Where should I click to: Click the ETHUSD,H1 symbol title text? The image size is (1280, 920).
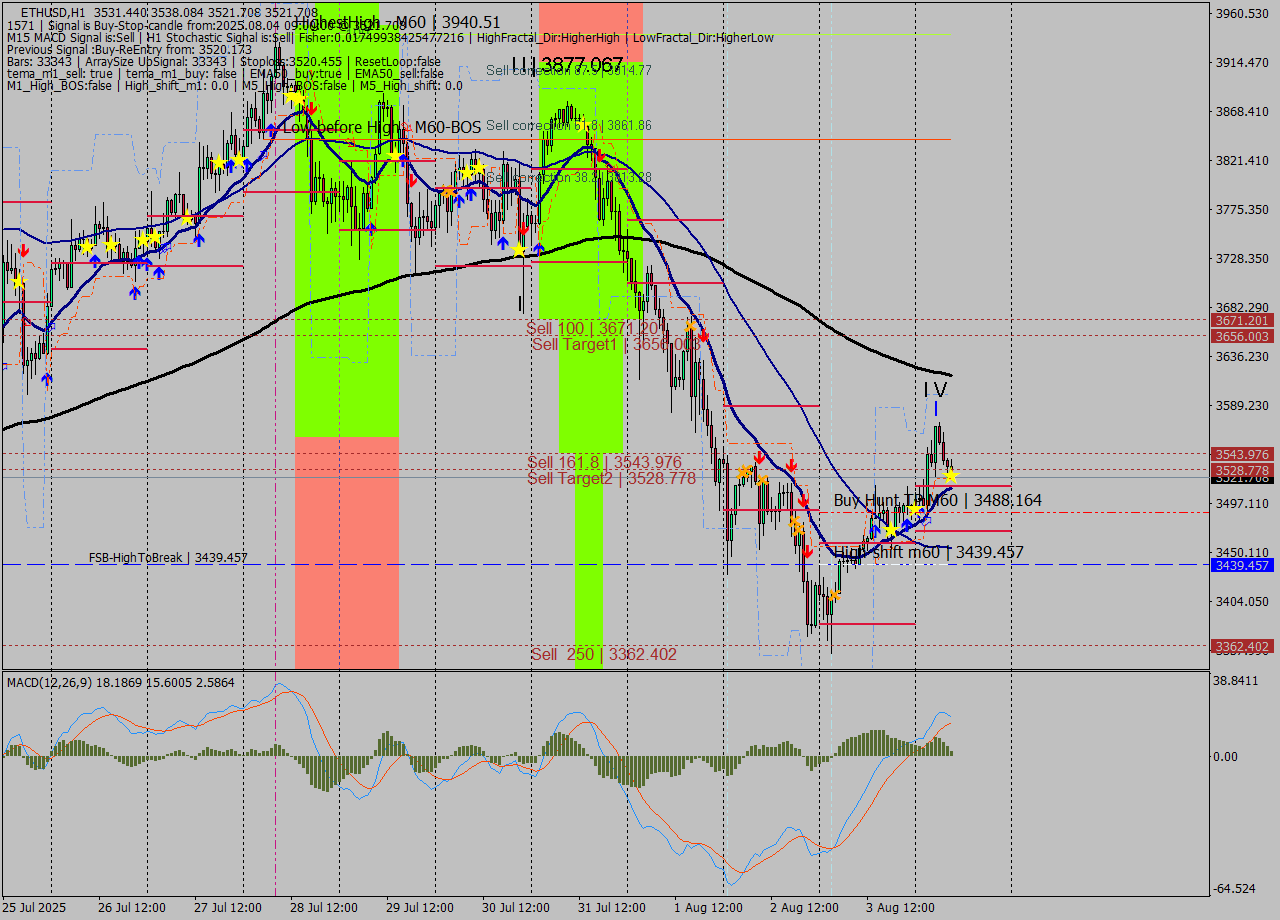click(52, 12)
